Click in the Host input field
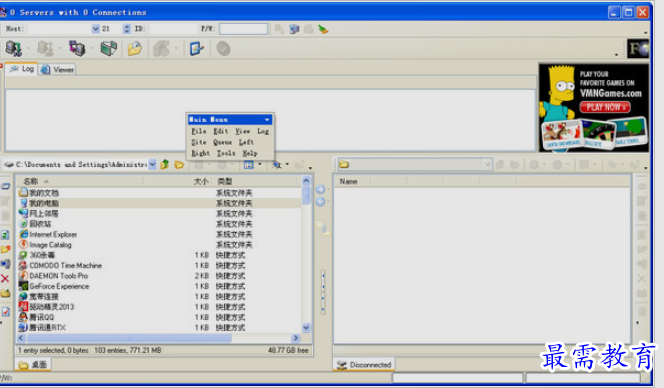 [59, 29]
